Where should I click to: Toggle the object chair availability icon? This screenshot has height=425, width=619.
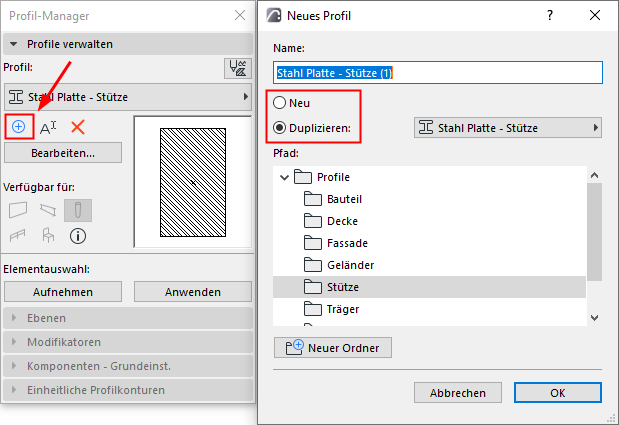pos(48,236)
